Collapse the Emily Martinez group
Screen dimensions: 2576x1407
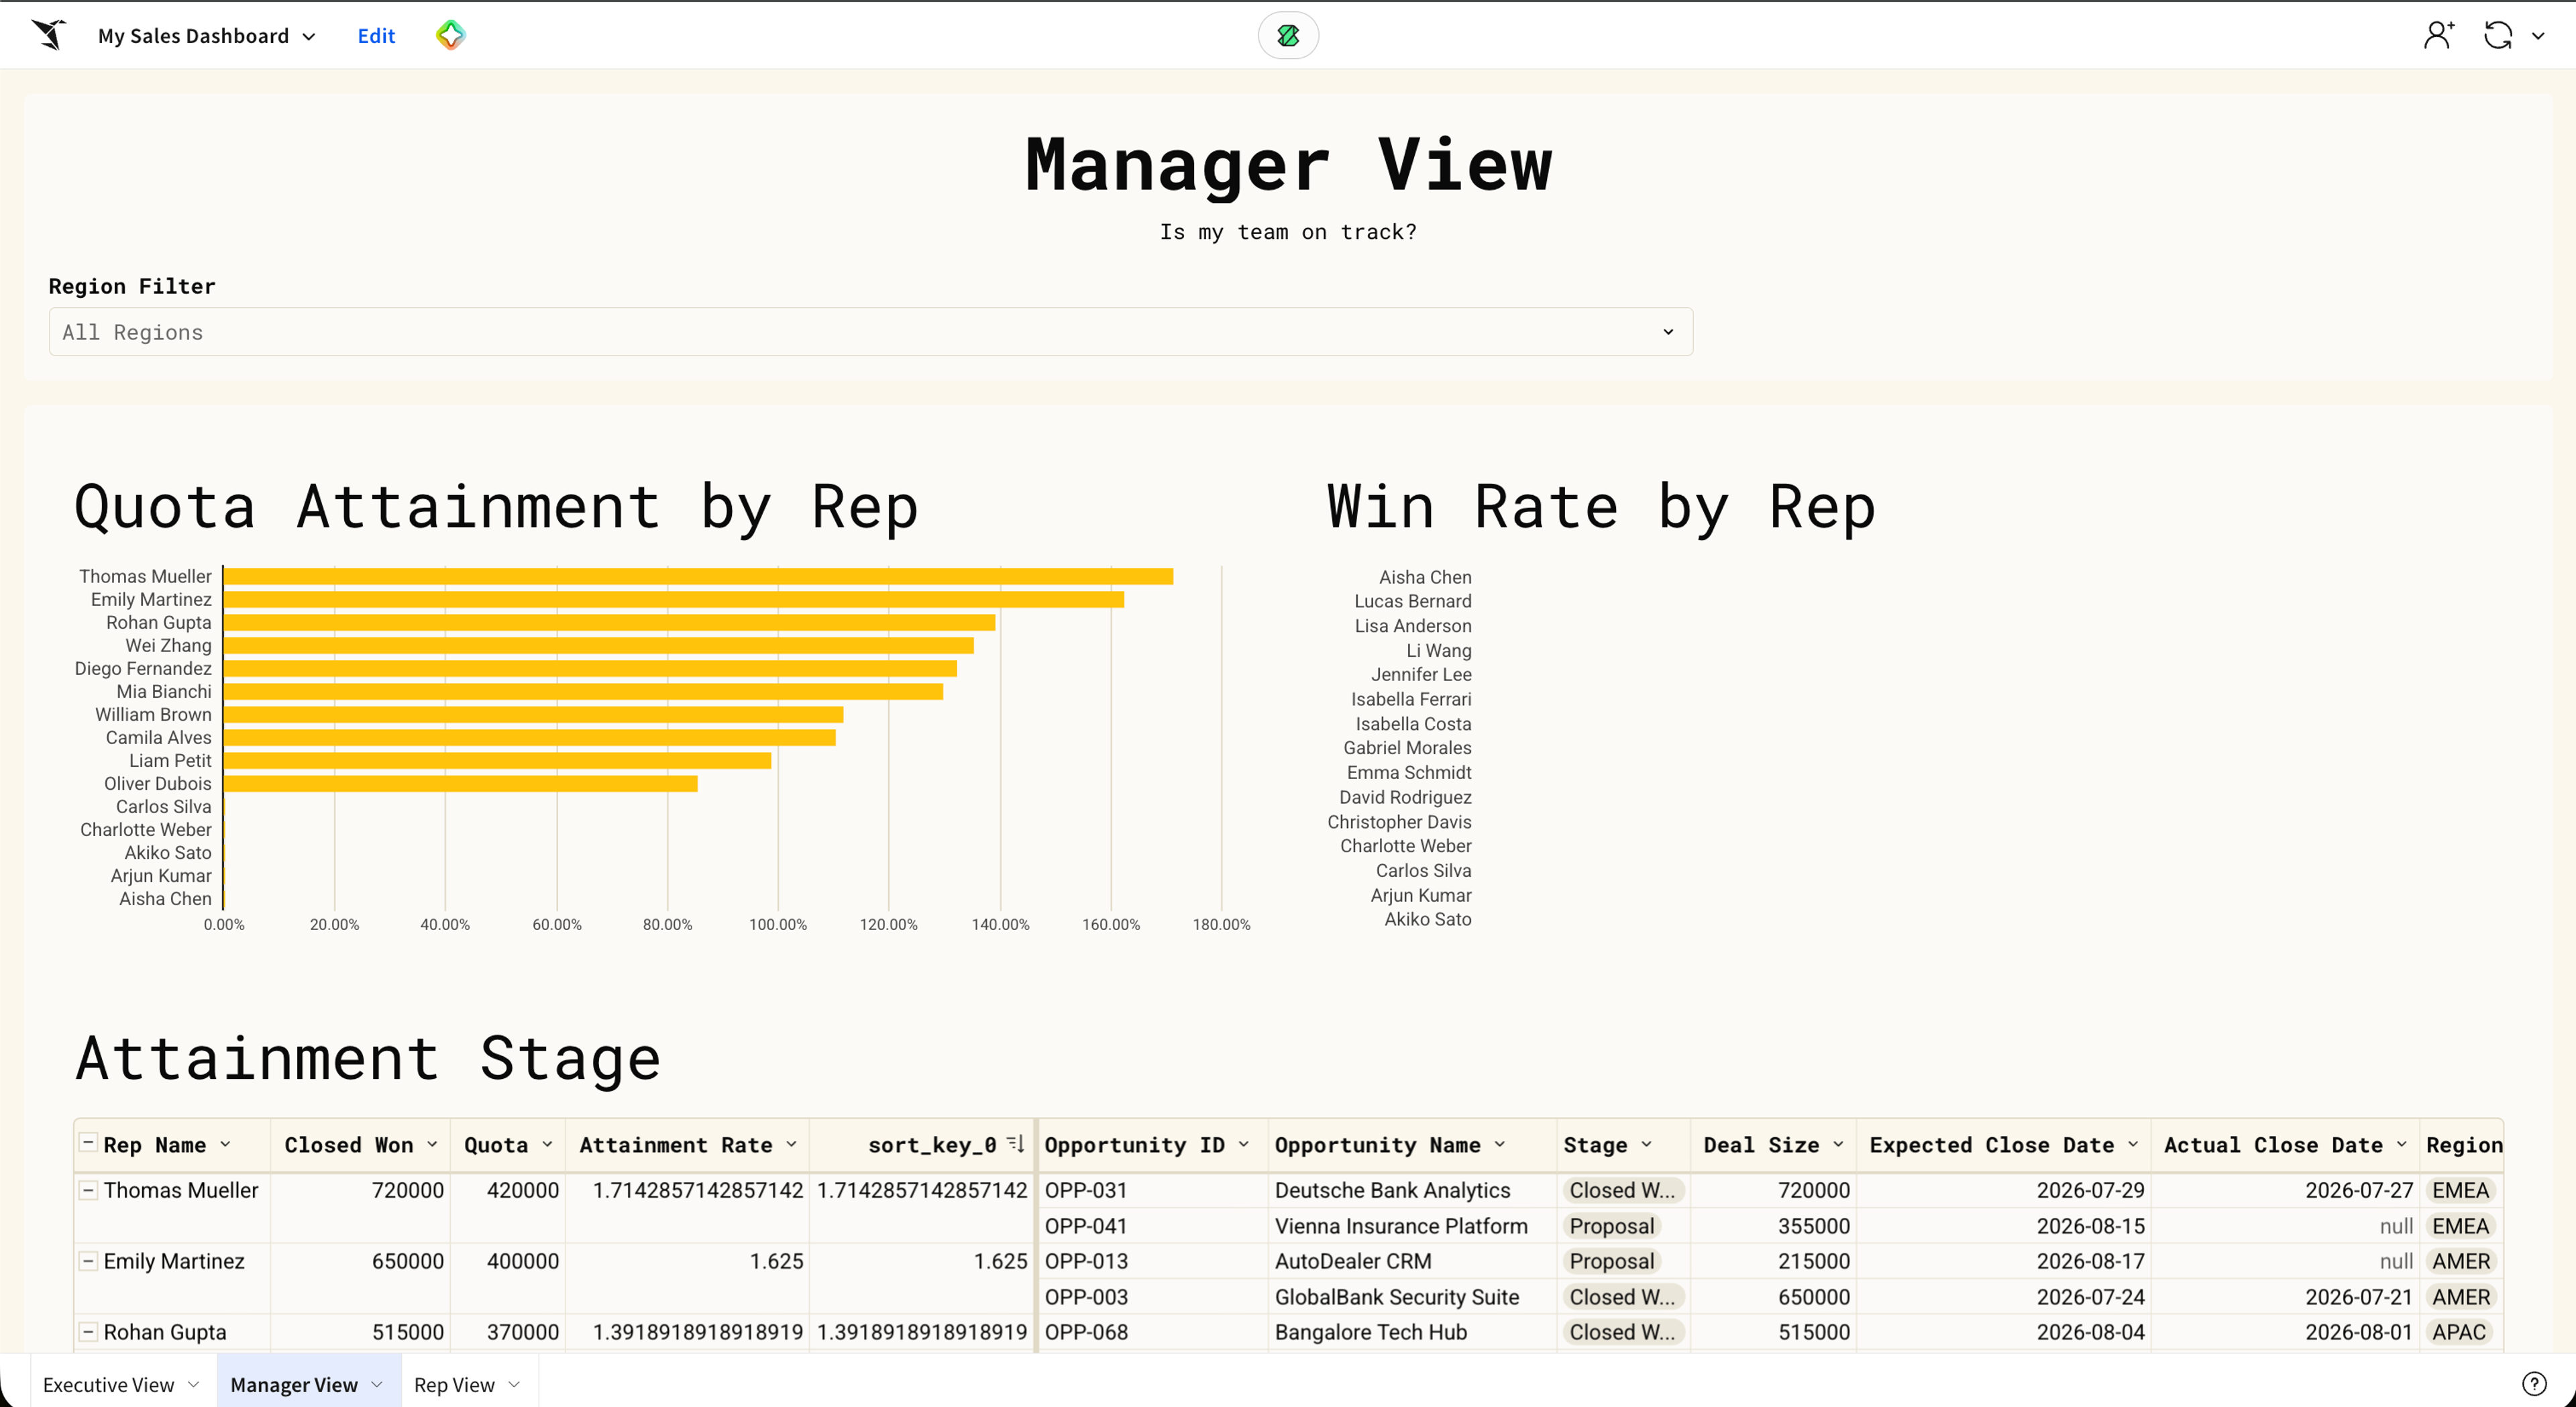pos(88,1260)
